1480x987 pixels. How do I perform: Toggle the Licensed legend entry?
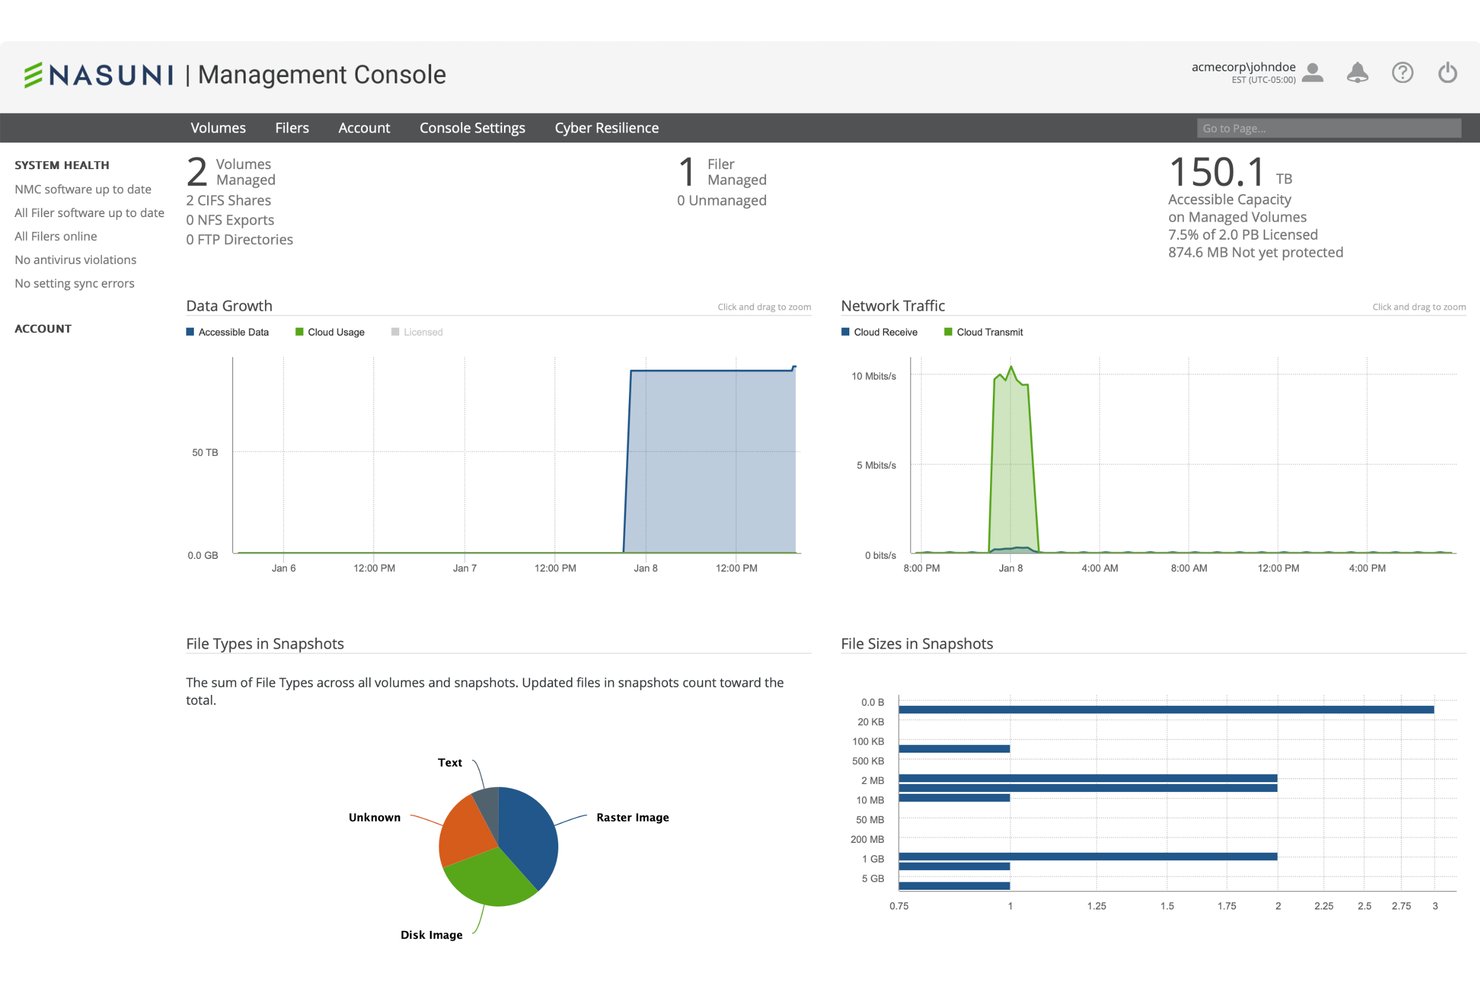click(x=417, y=332)
